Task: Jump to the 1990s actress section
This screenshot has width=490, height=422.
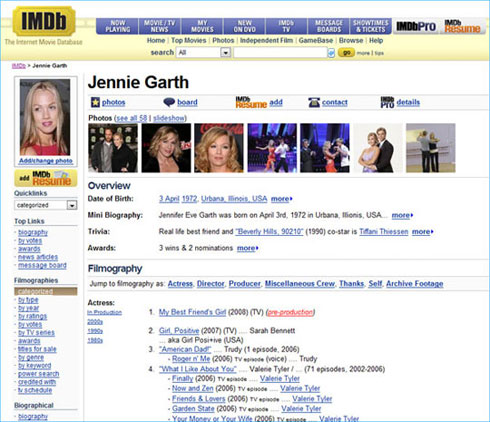Action: pos(95,331)
